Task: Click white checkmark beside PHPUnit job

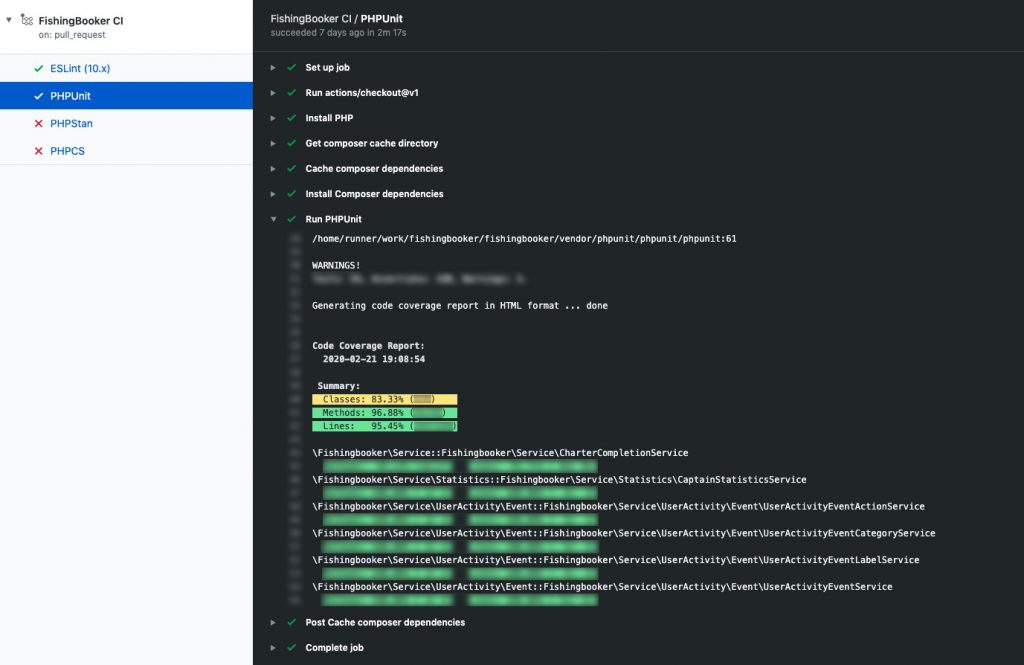Action: (x=38, y=96)
